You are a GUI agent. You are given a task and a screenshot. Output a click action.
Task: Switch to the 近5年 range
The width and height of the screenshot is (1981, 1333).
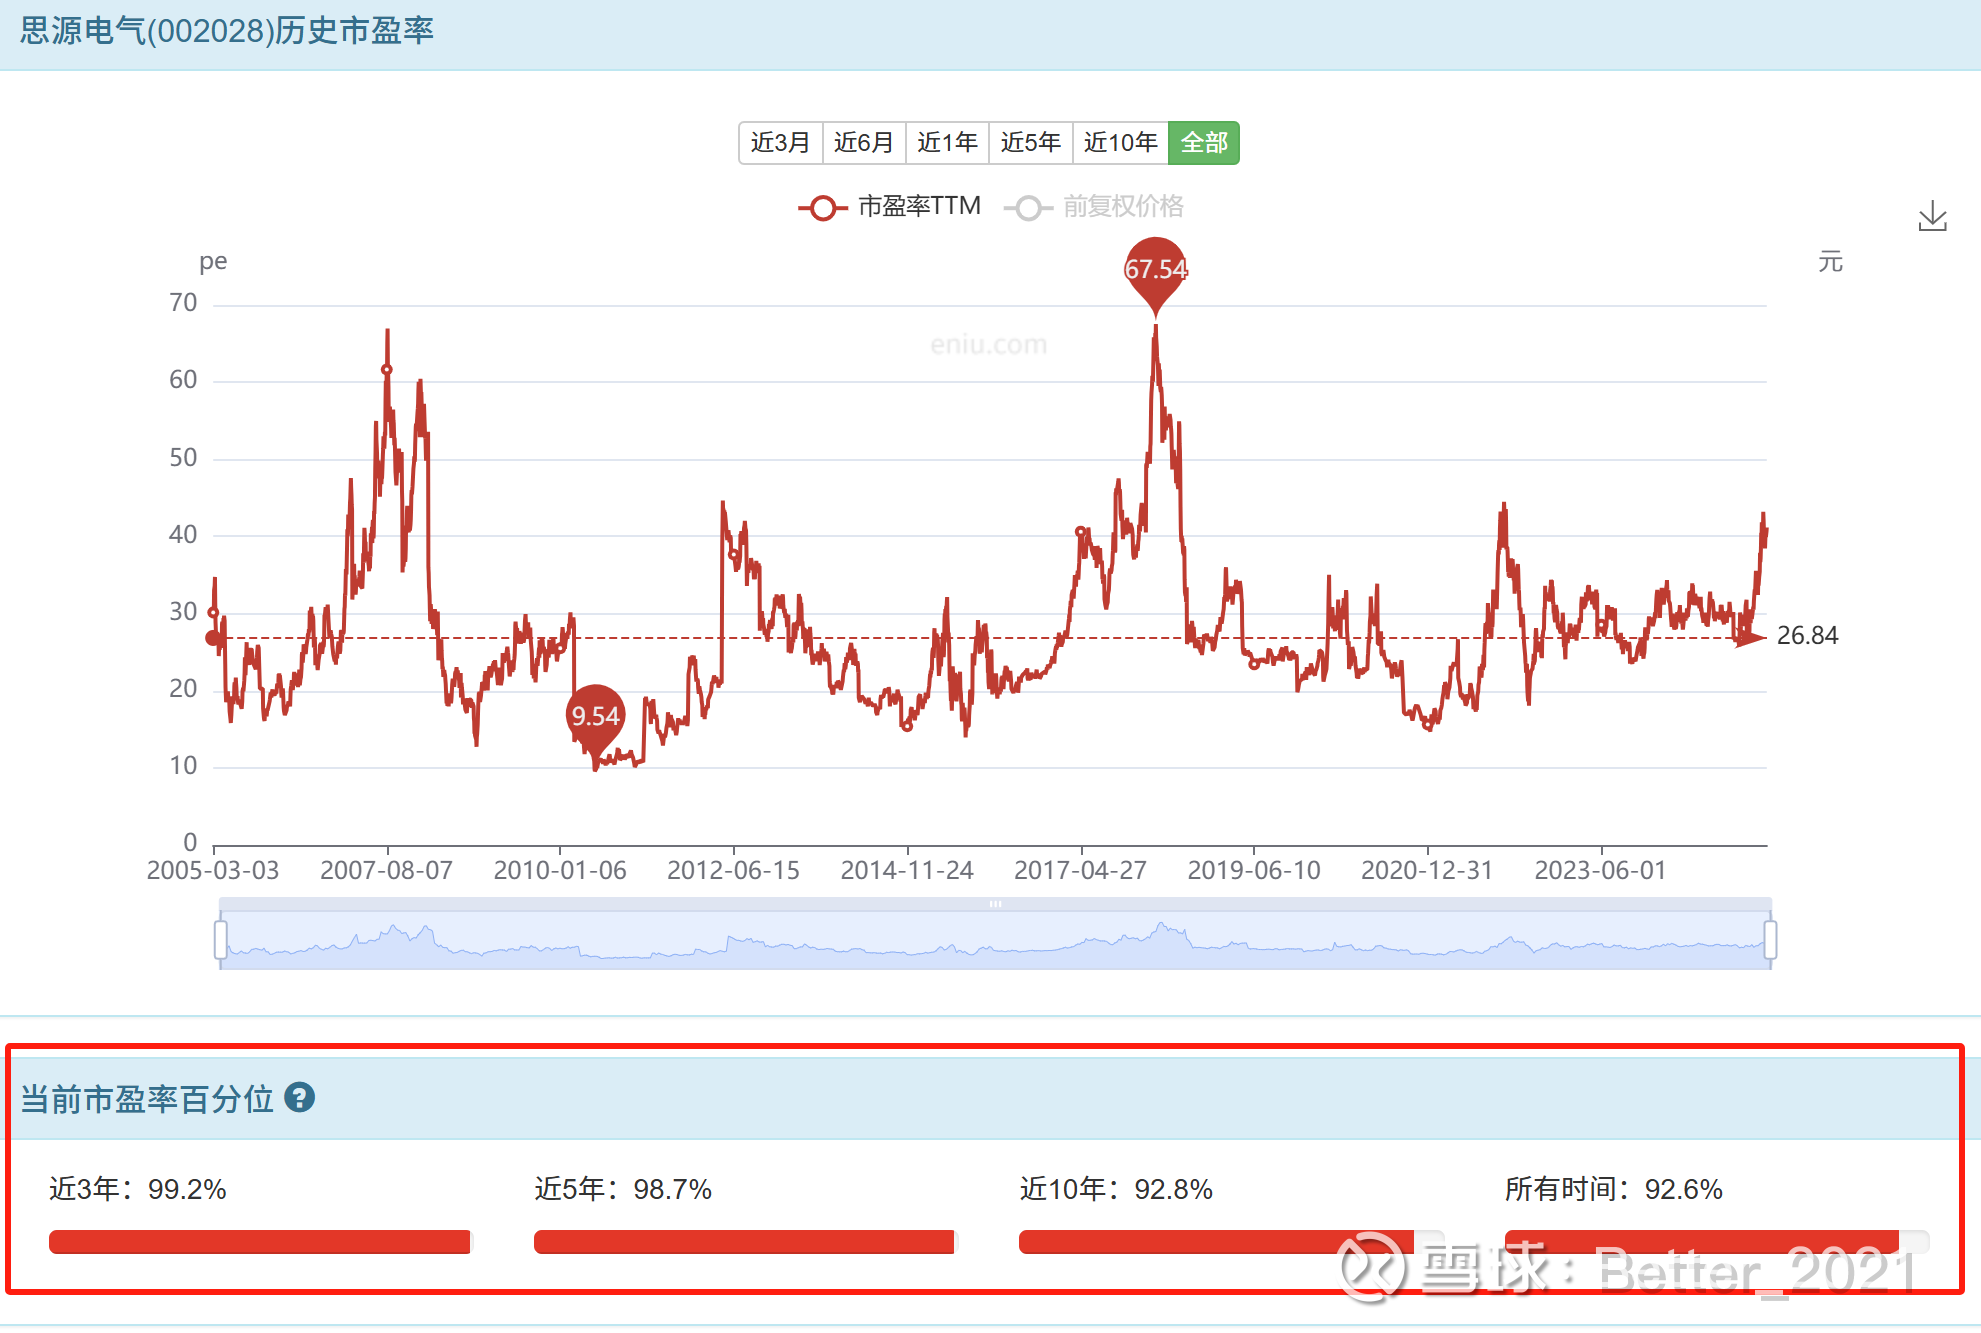point(1030,143)
